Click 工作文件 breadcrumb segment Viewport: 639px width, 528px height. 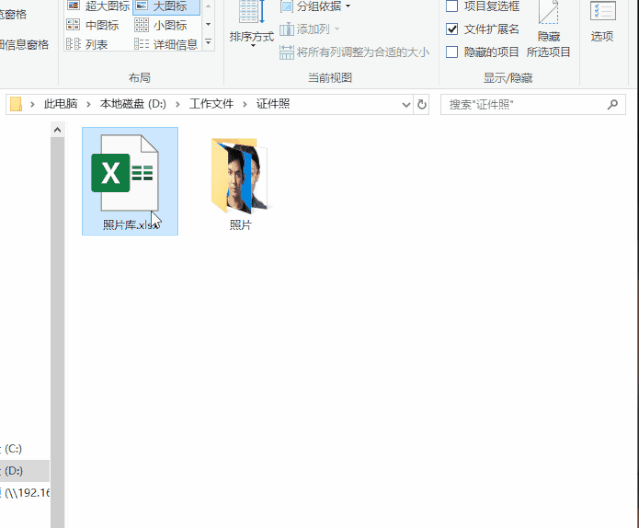[211, 104]
